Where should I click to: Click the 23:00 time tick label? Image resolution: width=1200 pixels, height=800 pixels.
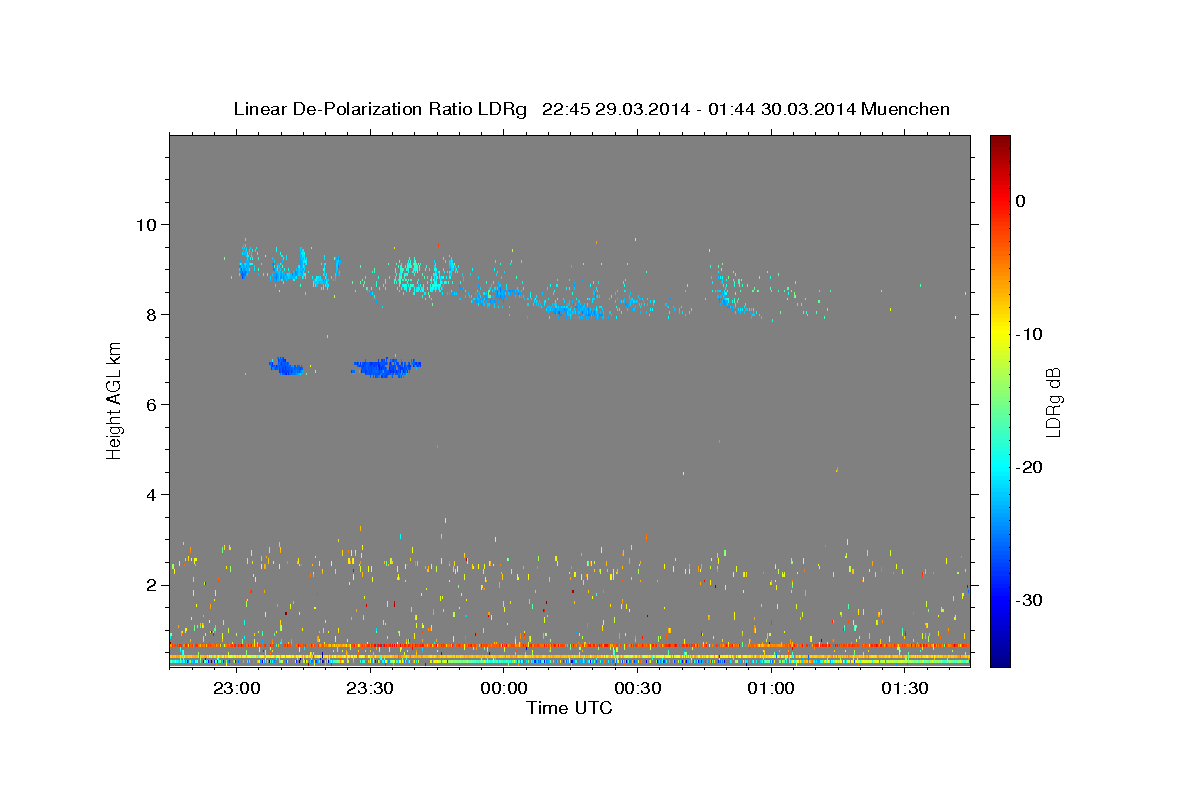pos(238,689)
